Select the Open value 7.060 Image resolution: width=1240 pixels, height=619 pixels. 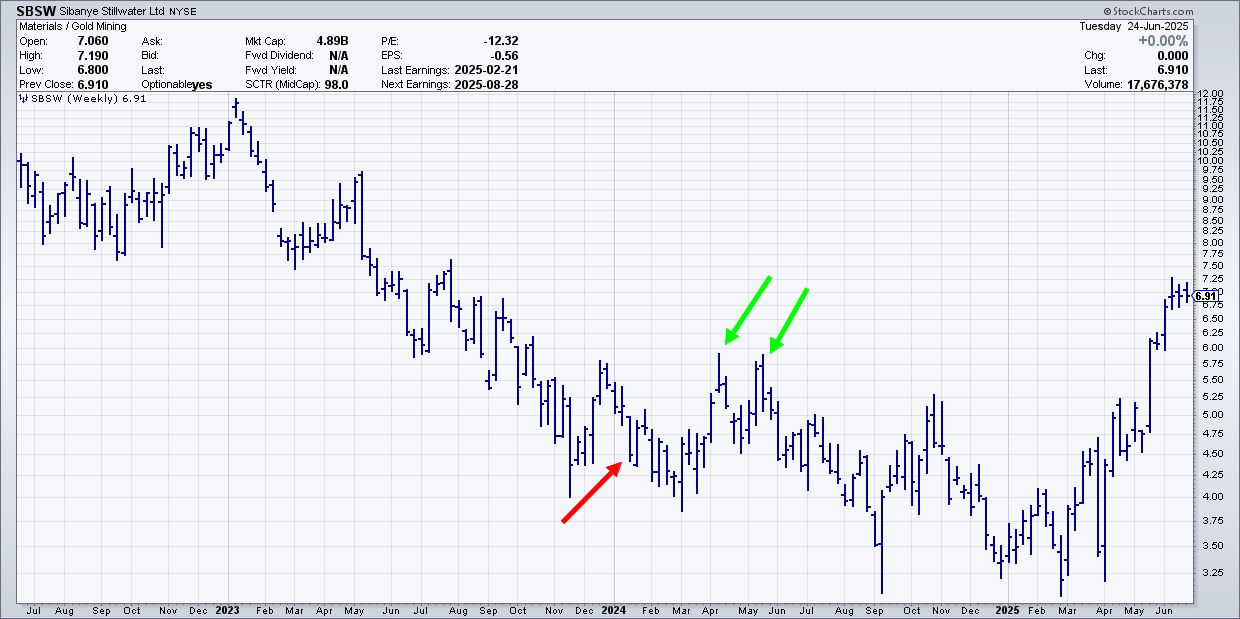(93, 41)
